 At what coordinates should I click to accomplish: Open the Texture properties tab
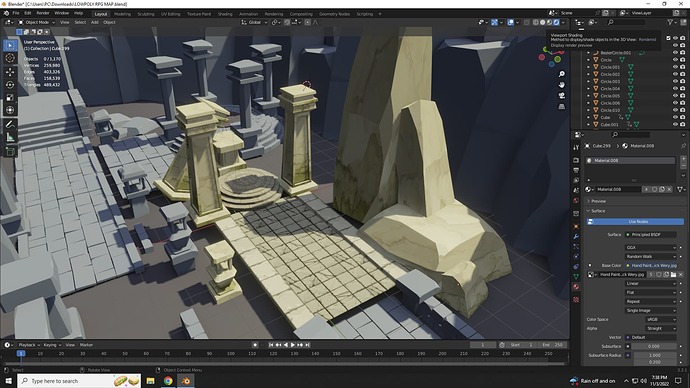pos(576,300)
